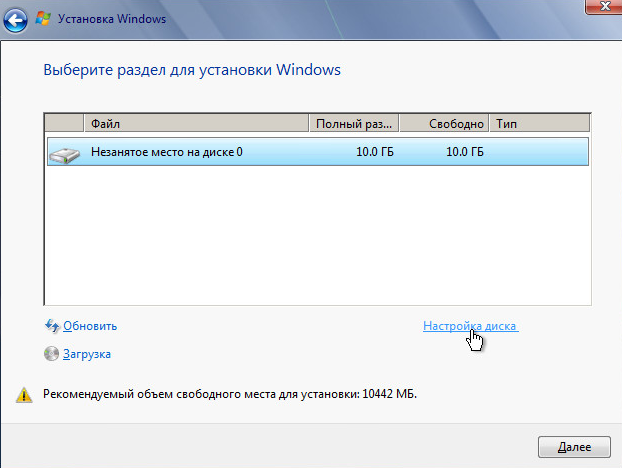
Task: Sort by the Свободно column header
Action: (444, 123)
